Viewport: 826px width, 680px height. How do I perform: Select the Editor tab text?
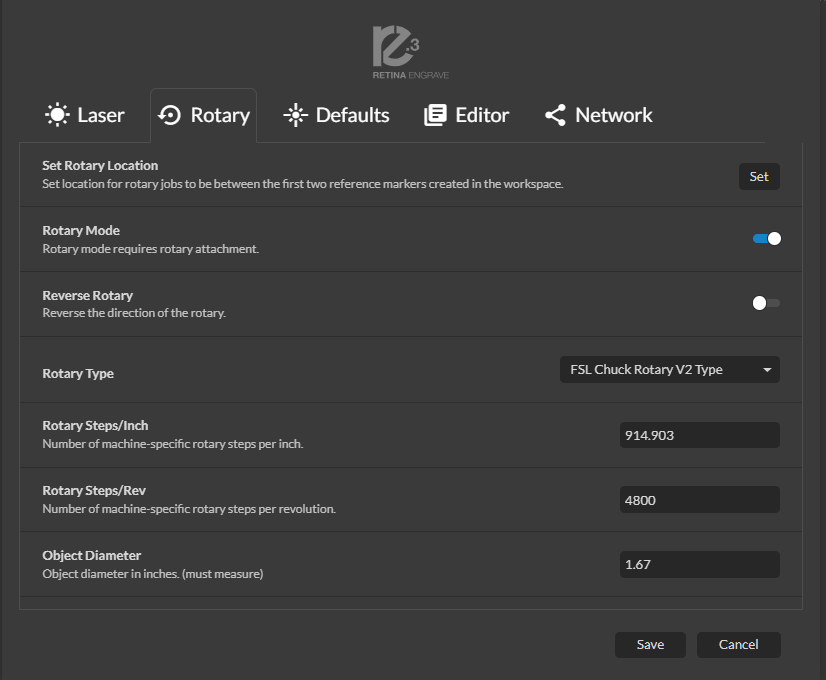(x=482, y=115)
